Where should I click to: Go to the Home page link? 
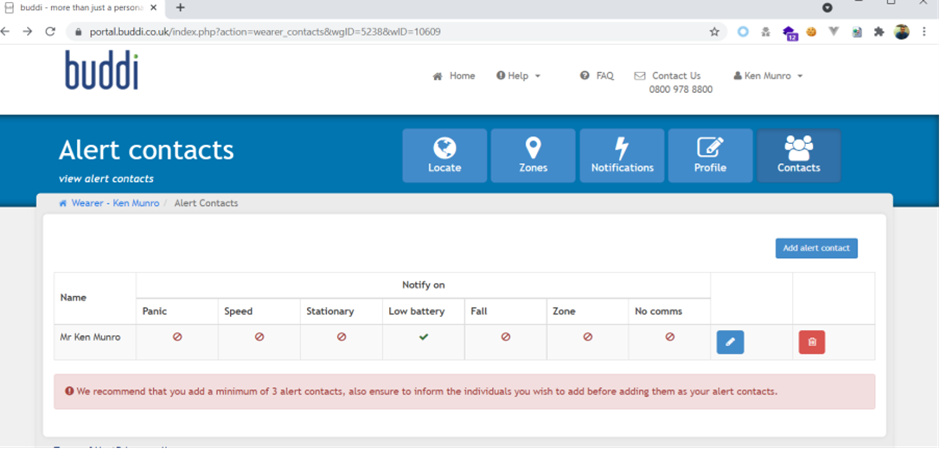[454, 76]
